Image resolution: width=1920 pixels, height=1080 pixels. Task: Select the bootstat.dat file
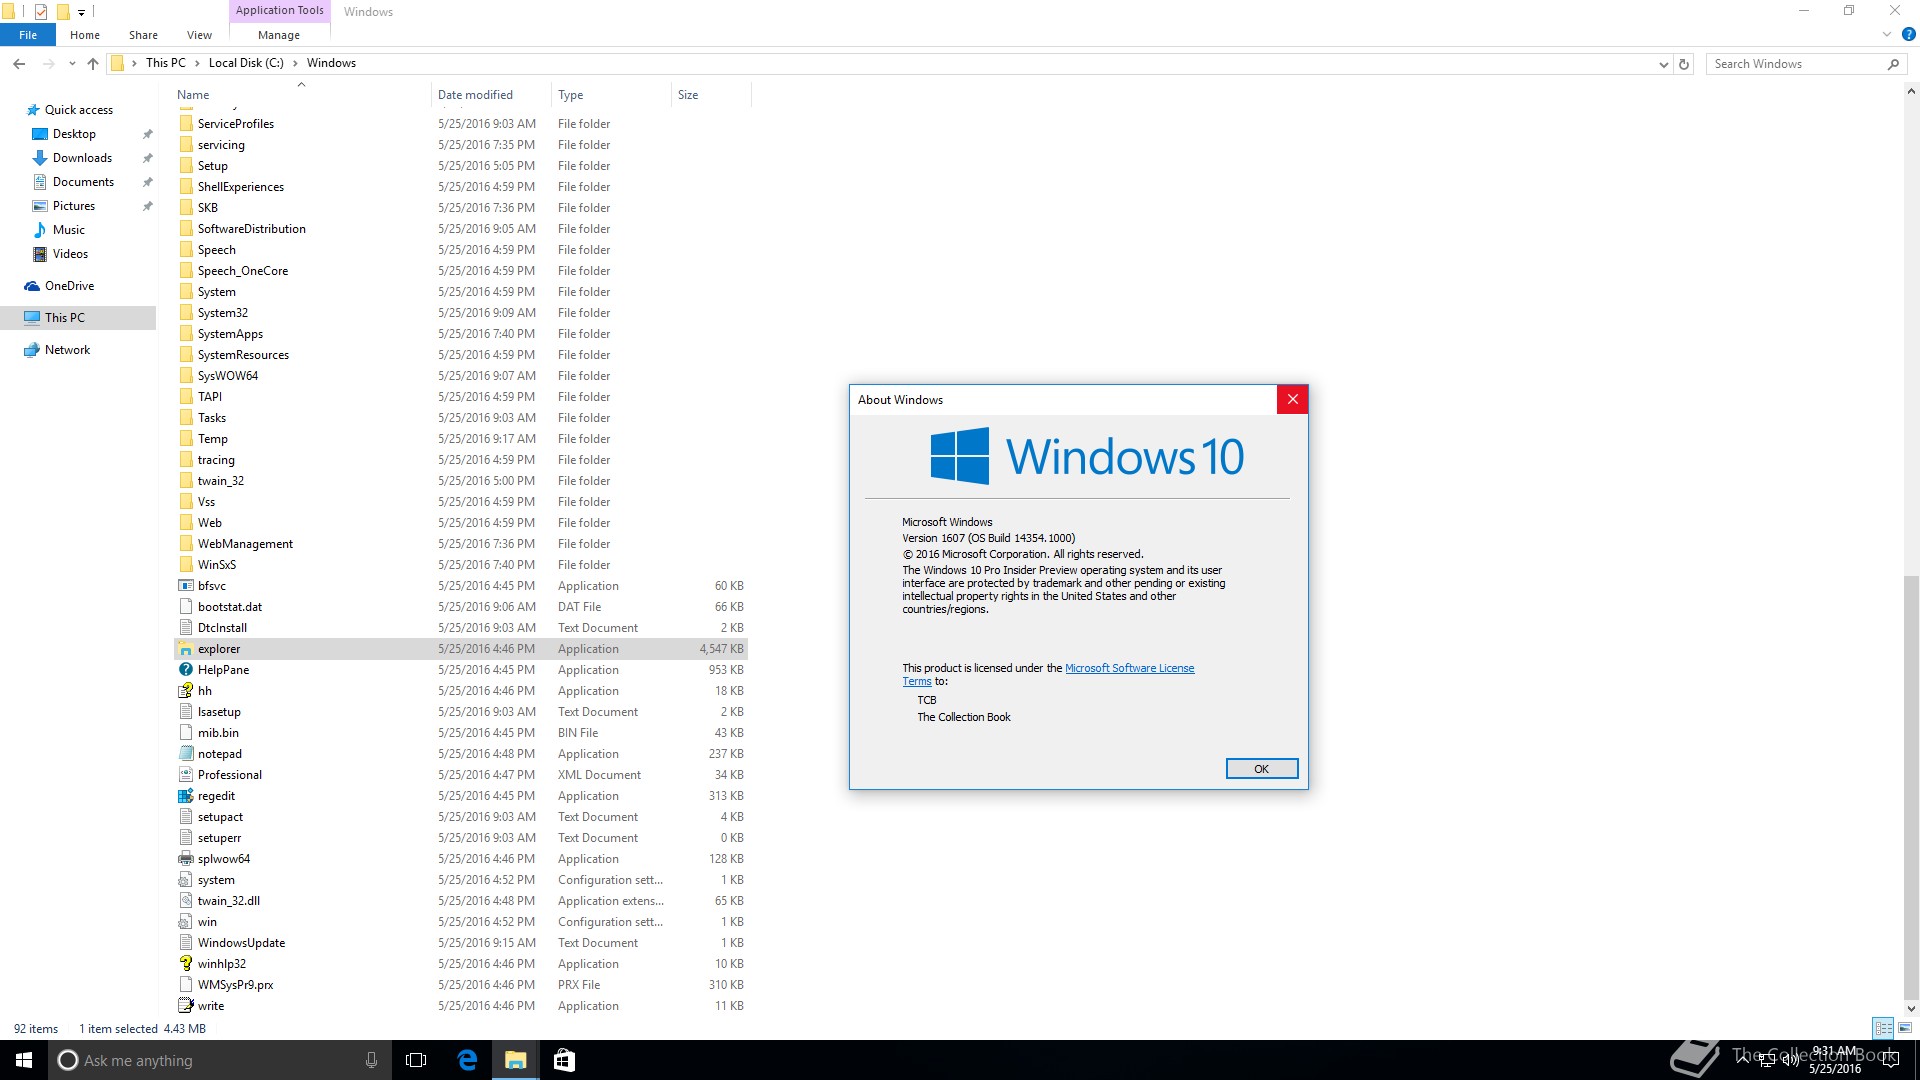click(461, 607)
